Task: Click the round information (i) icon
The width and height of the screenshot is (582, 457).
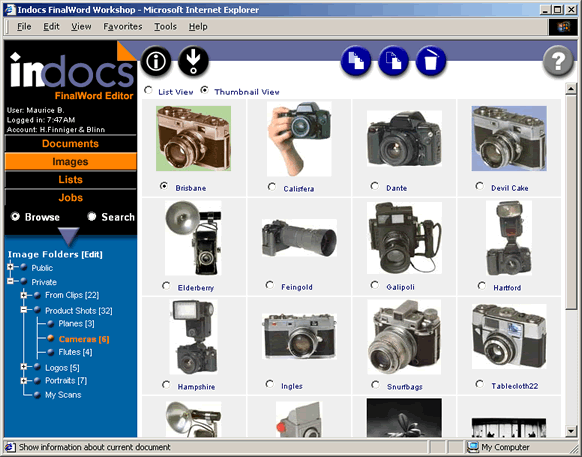Action: pyautogui.click(x=156, y=61)
